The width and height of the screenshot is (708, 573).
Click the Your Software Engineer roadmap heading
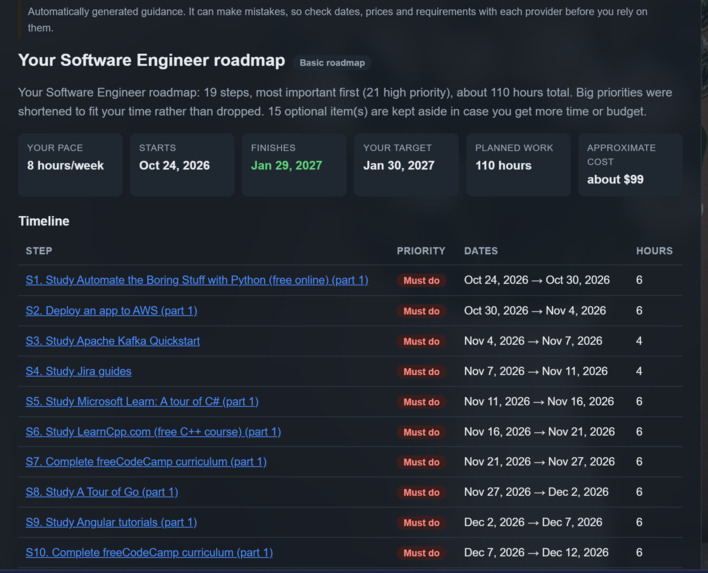[x=152, y=61]
